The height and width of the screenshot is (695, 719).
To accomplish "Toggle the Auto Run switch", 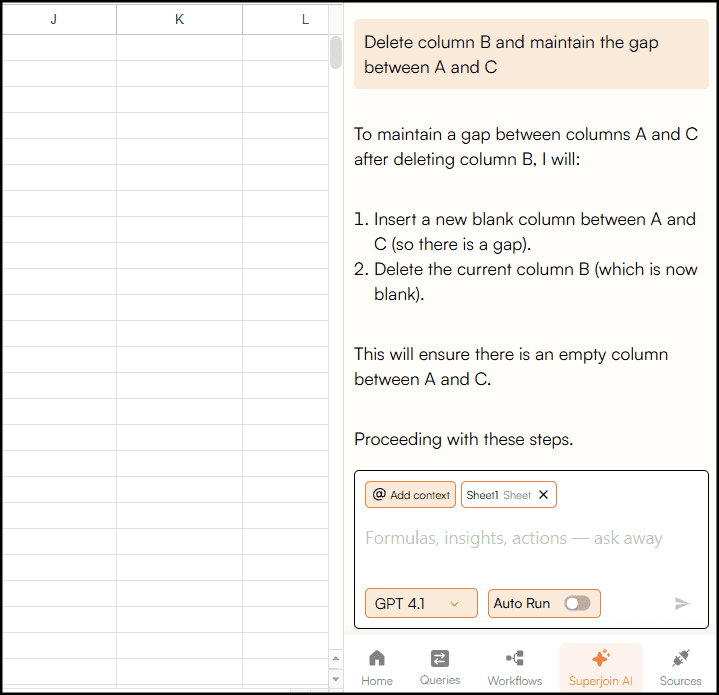I will pos(577,603).
